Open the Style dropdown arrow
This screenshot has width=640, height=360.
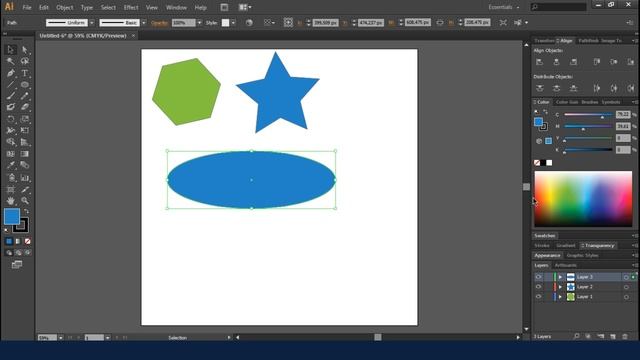[233, 23]
